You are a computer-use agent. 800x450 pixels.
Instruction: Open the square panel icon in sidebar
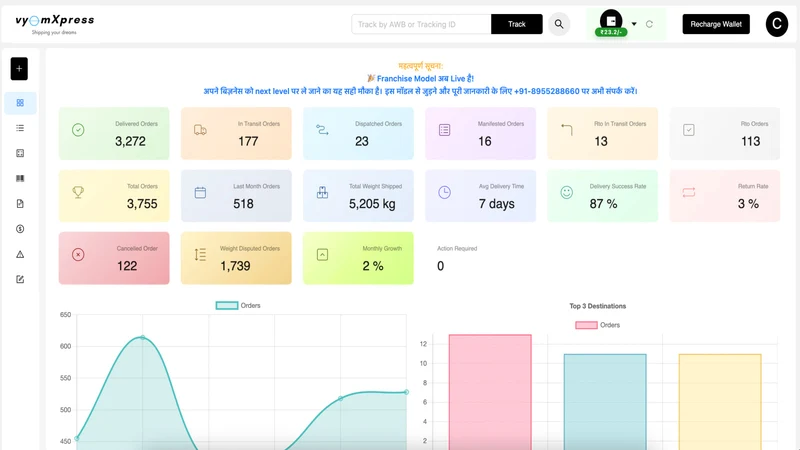click(x=20, y=153)
